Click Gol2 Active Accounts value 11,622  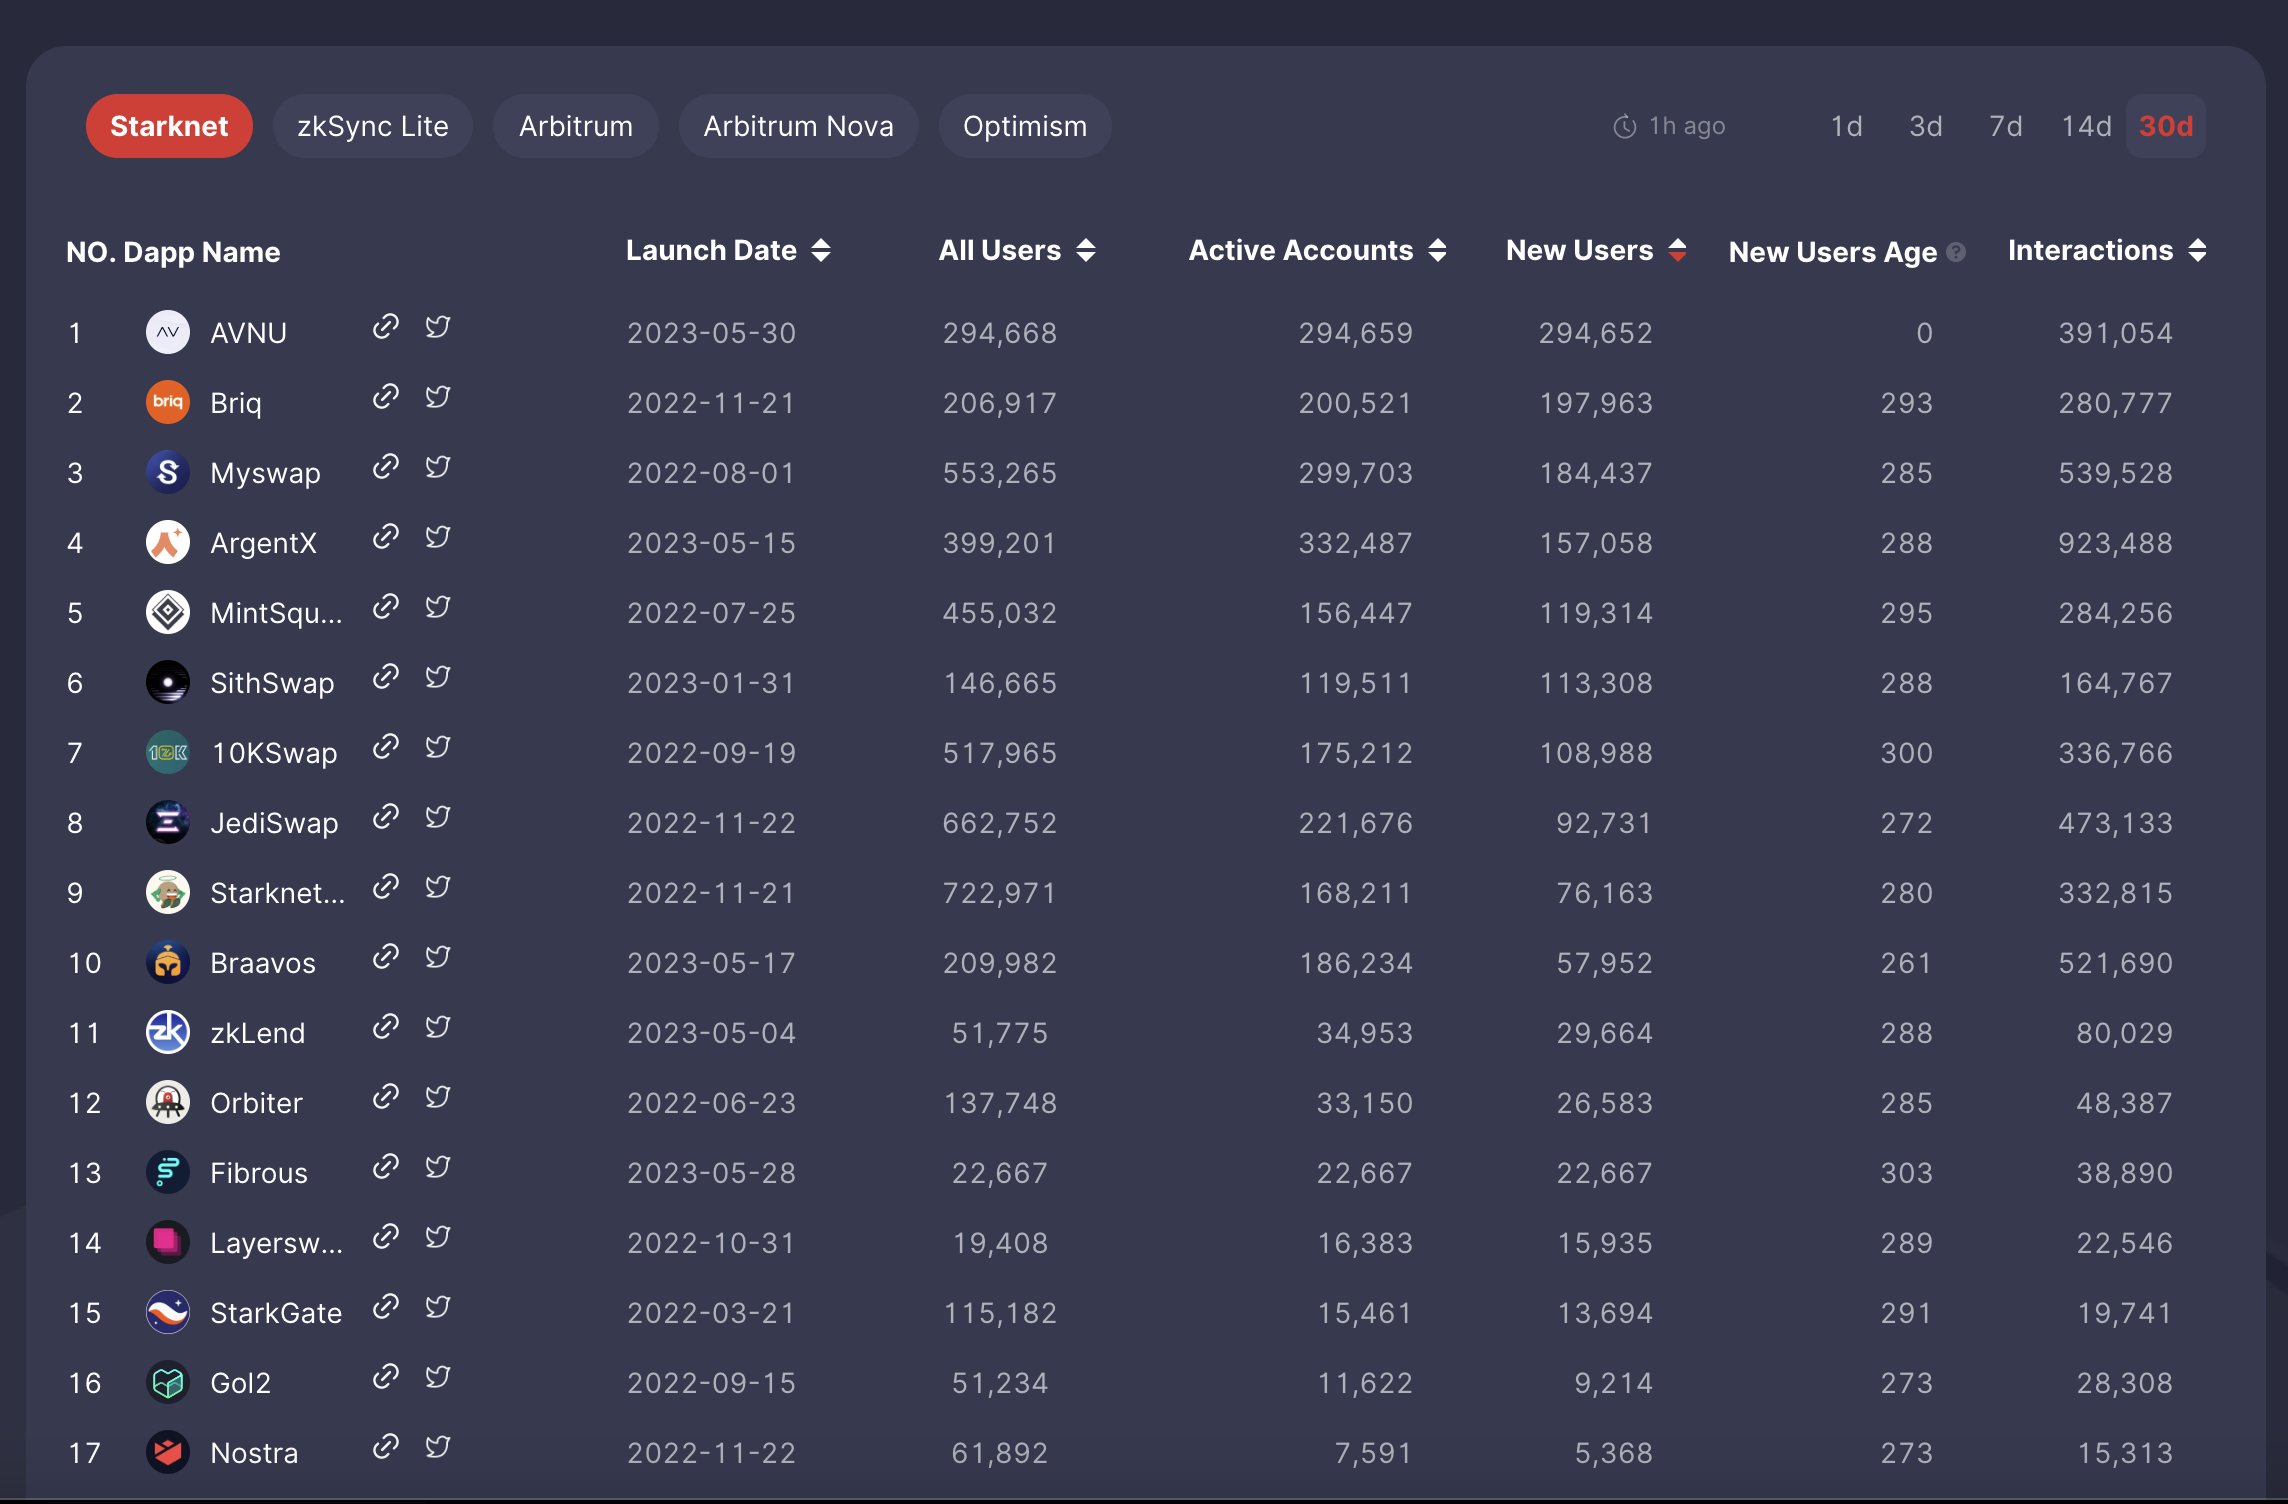pos(1365,1383)
